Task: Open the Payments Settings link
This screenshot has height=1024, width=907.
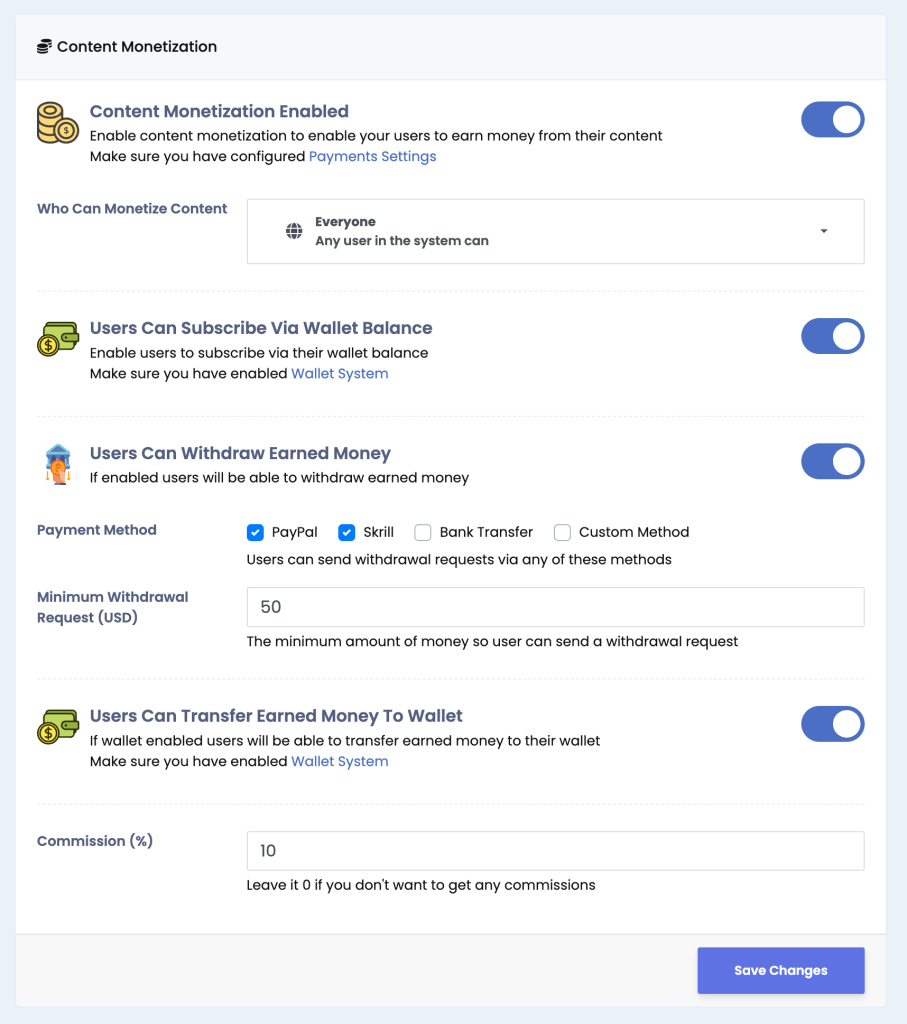Action: point(372,156)
